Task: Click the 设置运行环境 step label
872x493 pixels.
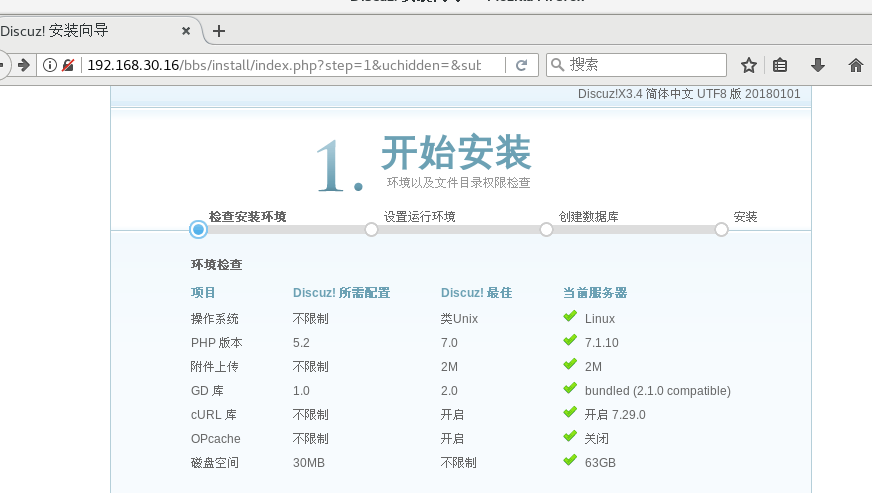Action: point(419,216)
